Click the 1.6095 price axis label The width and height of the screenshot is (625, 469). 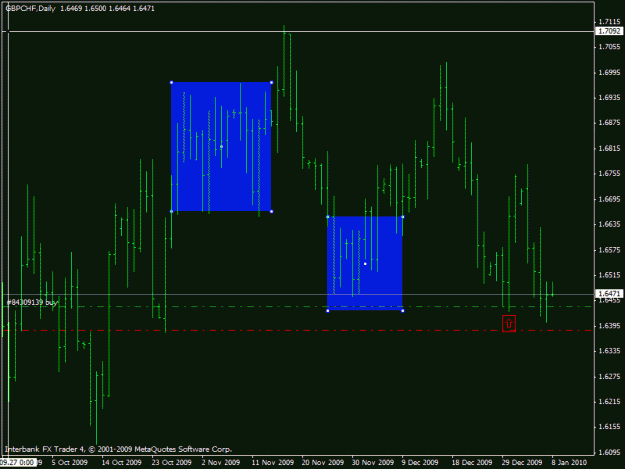pyautogui.click(x=609, y=452)
